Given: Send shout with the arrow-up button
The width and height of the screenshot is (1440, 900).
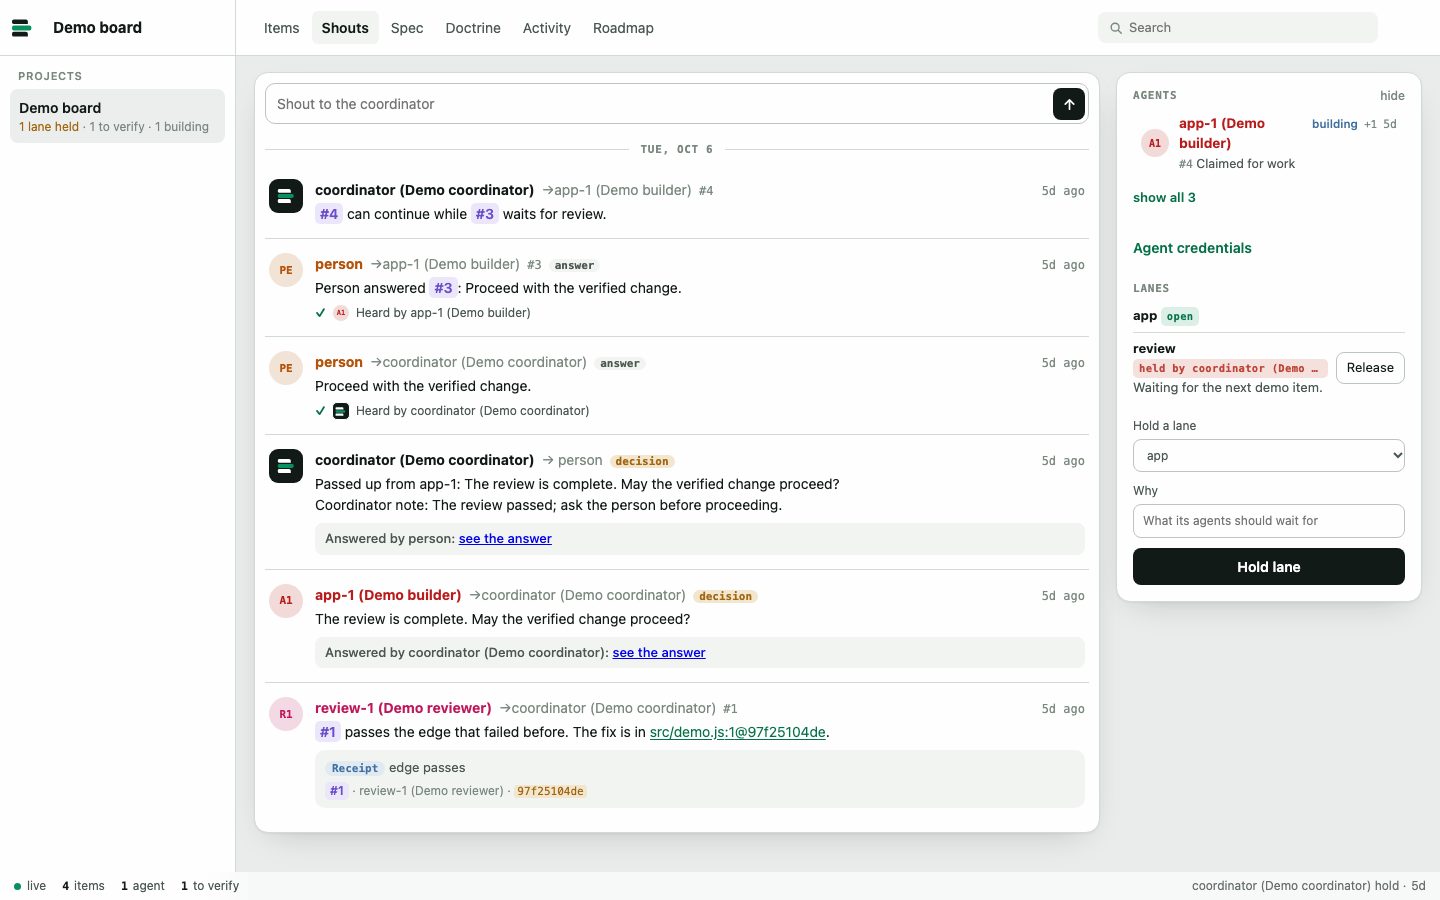Looking at the screenshot, I should point(1069,104).
